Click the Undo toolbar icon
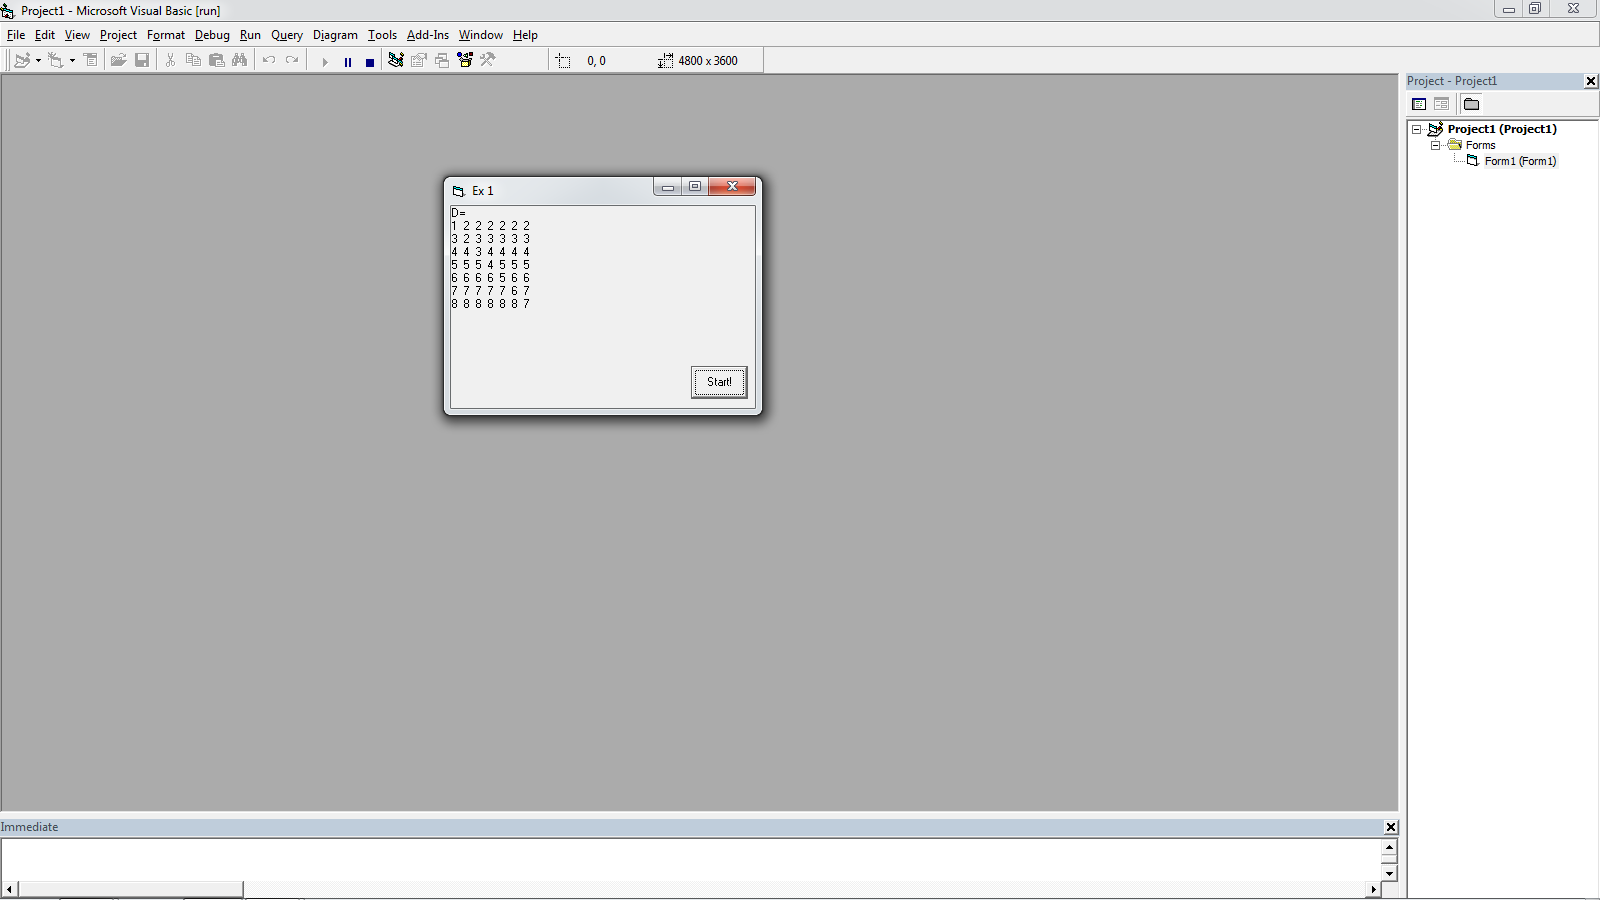1600x900 pixels. pyautogui.click(x=269, y=61)
